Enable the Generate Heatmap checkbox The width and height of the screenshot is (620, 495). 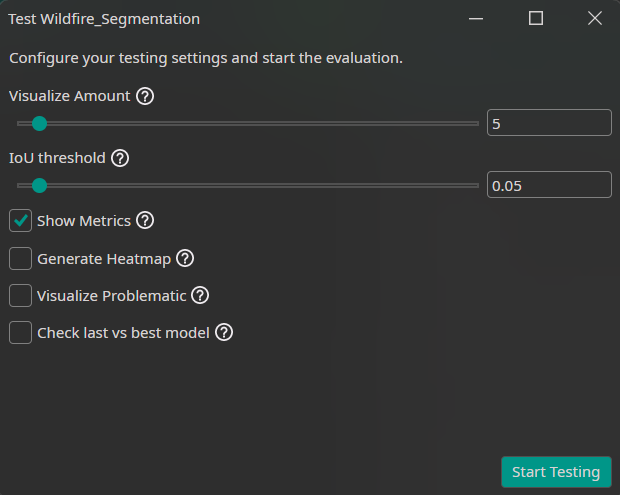20,259
